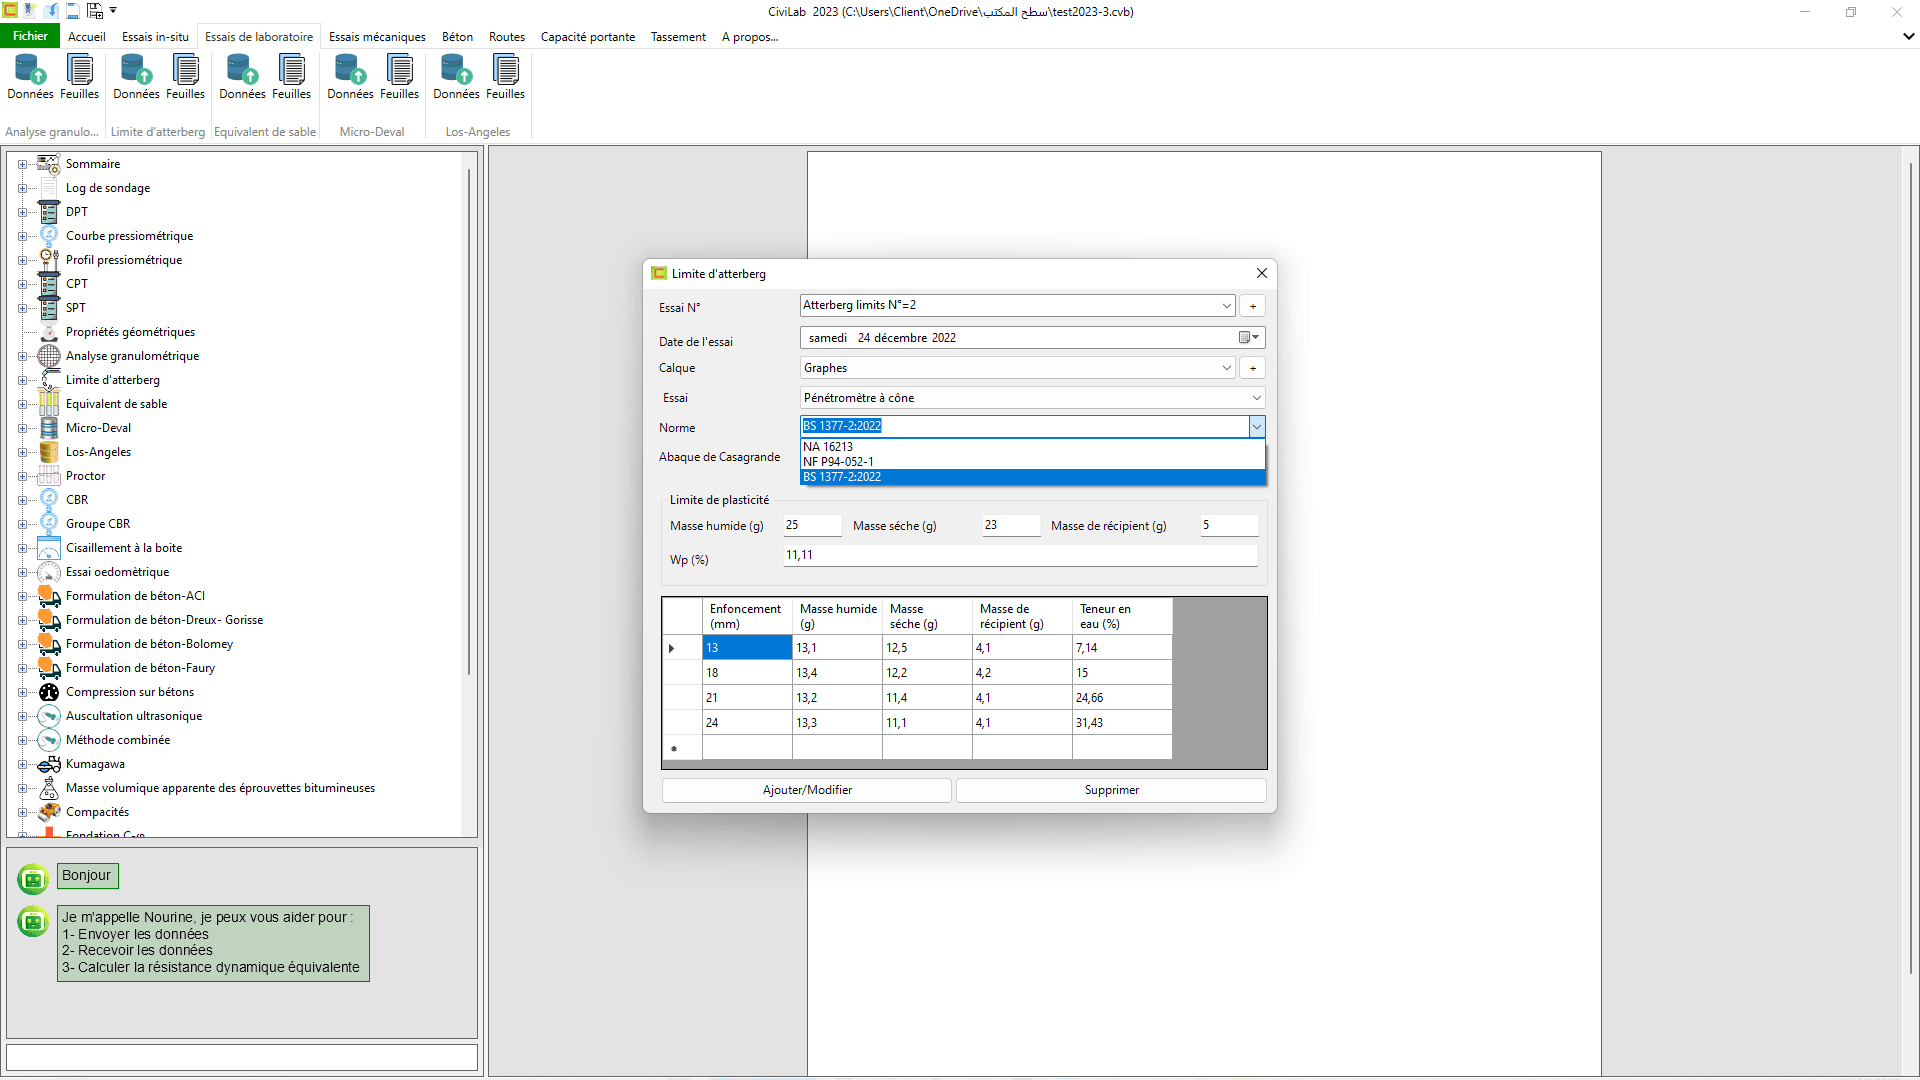
Task: Select Analyse granulométrique sieve icon
Action: (x=49, y=356)
